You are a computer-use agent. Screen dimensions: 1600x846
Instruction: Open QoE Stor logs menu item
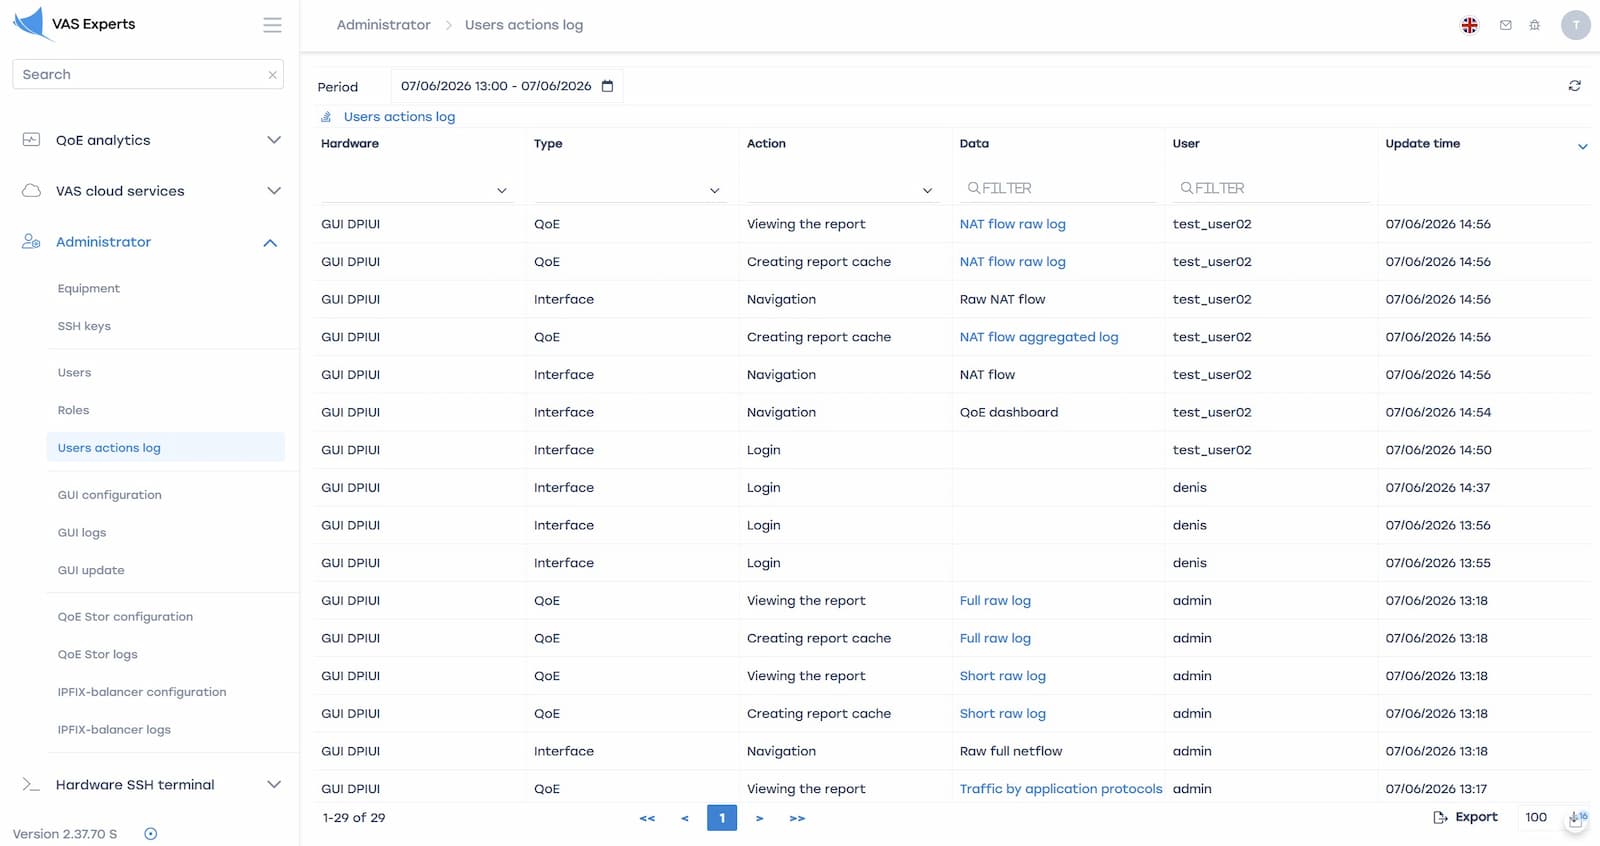point(98,655)
